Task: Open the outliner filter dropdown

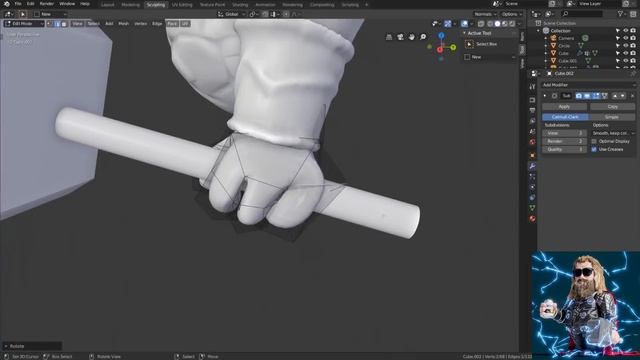Action: 622,14
